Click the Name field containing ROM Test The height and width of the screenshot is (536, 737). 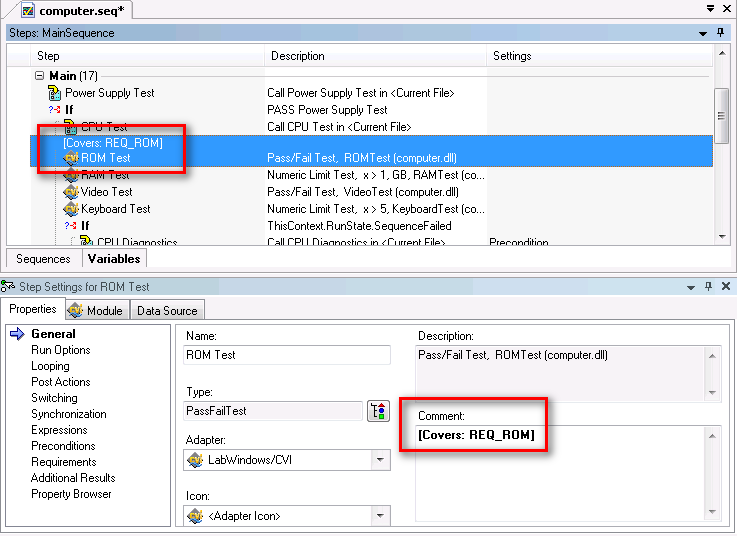pos(287,355)
